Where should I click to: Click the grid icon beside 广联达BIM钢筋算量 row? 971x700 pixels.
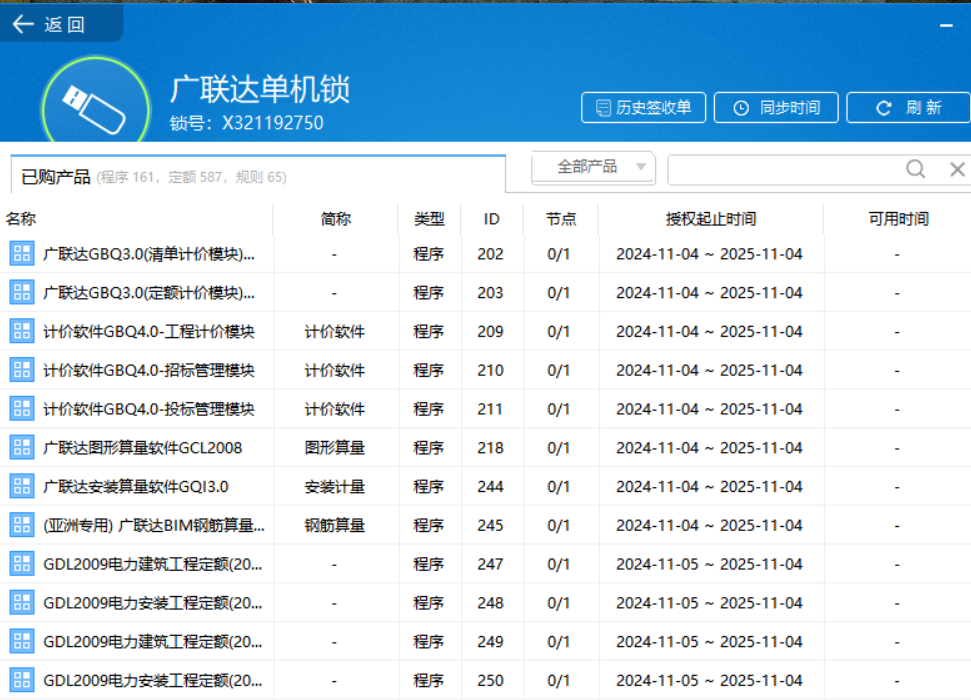21,525
